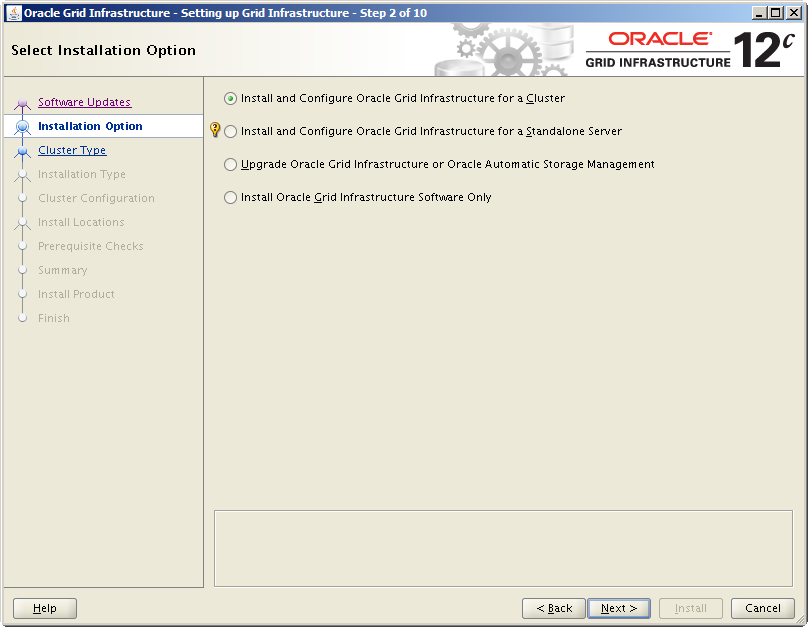This screenshot has width=808, height=627.
Task: Click the Software Updates step bullet icon
Action: [x=24, y=103]
